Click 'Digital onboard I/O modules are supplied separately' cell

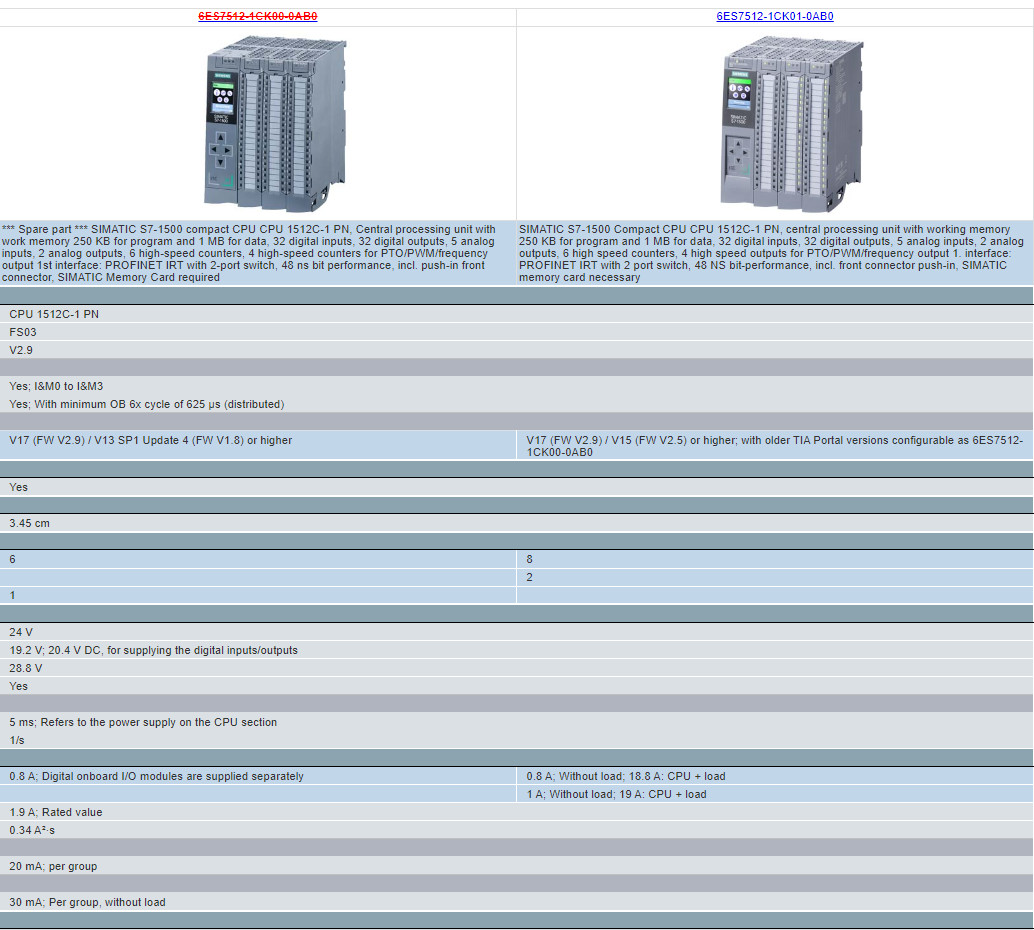(258, 777)
